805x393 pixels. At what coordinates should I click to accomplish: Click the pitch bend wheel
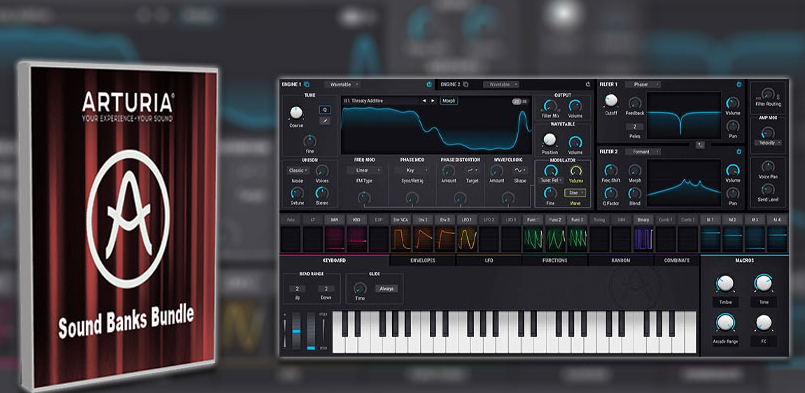pyautogui.click(x=296, y=331)
